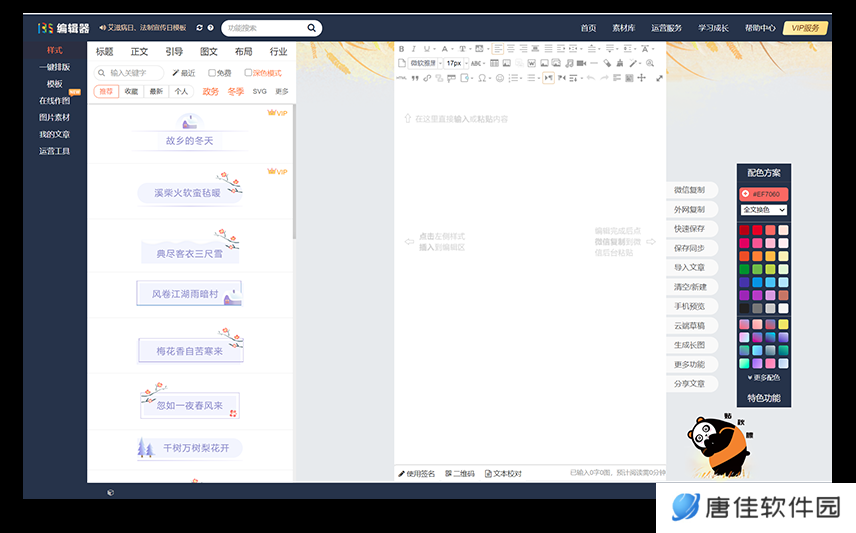Apply underline to text
856x533 pixels.
coord(427,49)
